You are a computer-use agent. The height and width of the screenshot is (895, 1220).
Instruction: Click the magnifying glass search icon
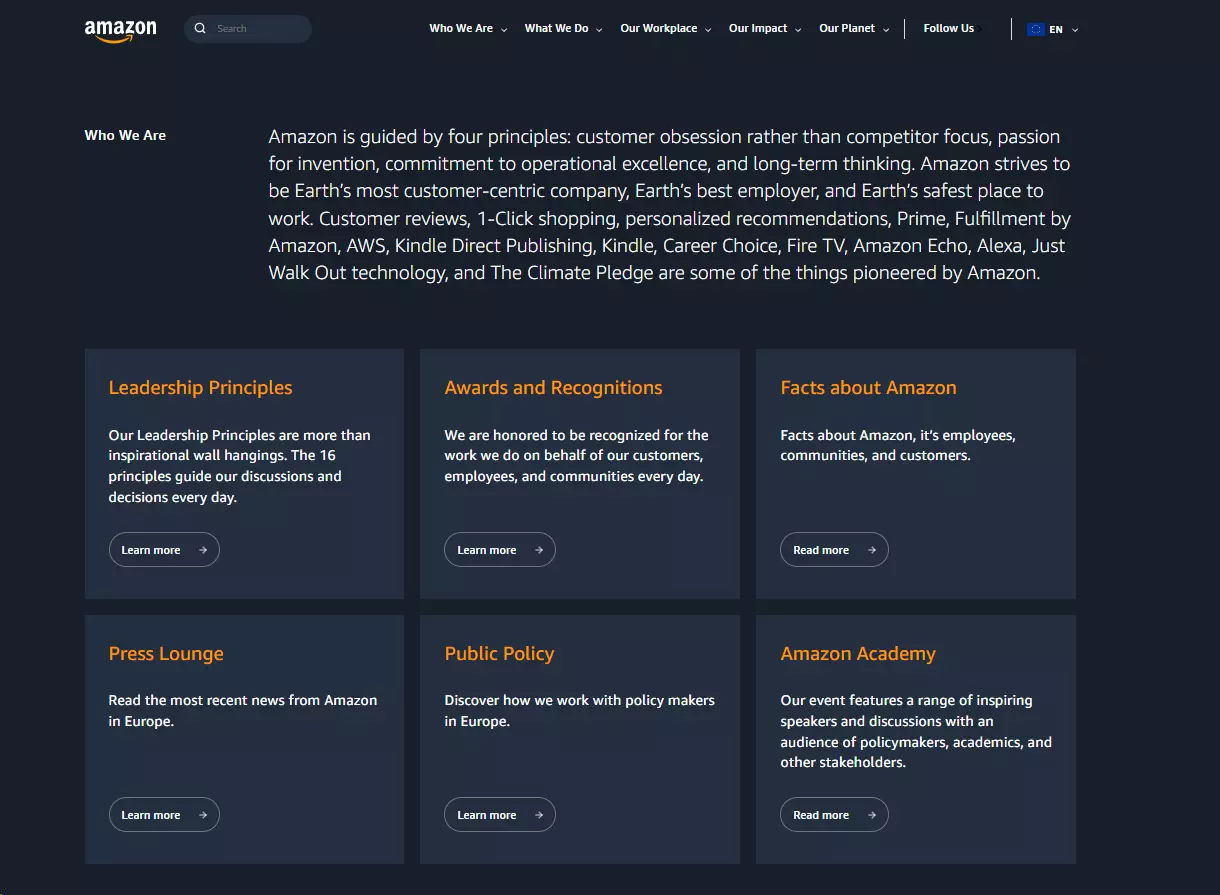pos(200,28)
